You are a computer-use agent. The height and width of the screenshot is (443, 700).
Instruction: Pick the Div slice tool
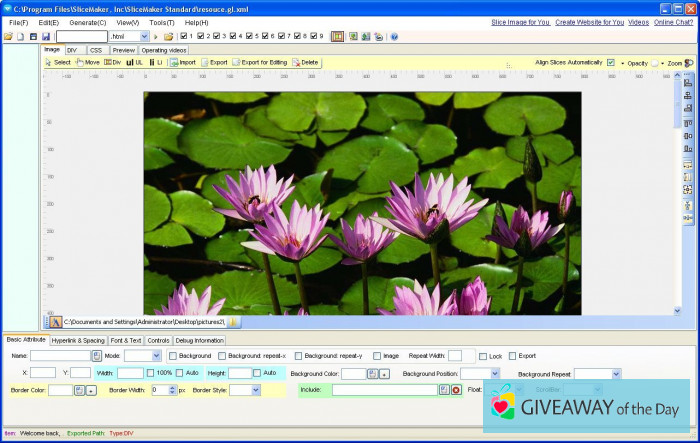point(113,62)
